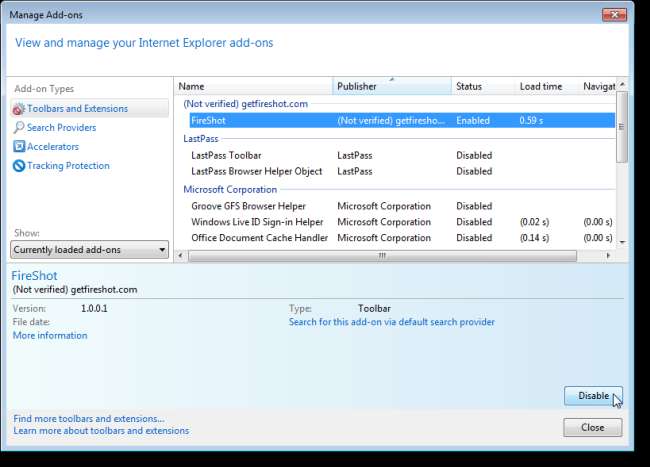Select the FireShot add-on row
650x467 pixels.
[402, 121]
